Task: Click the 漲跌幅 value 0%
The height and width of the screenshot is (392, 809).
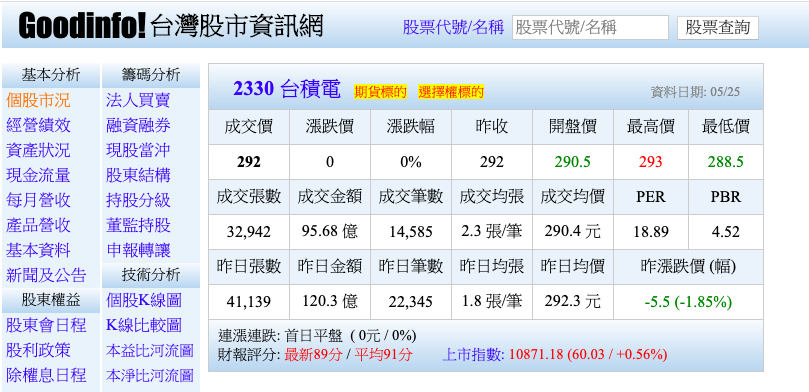Action: [x=411, y=162]
